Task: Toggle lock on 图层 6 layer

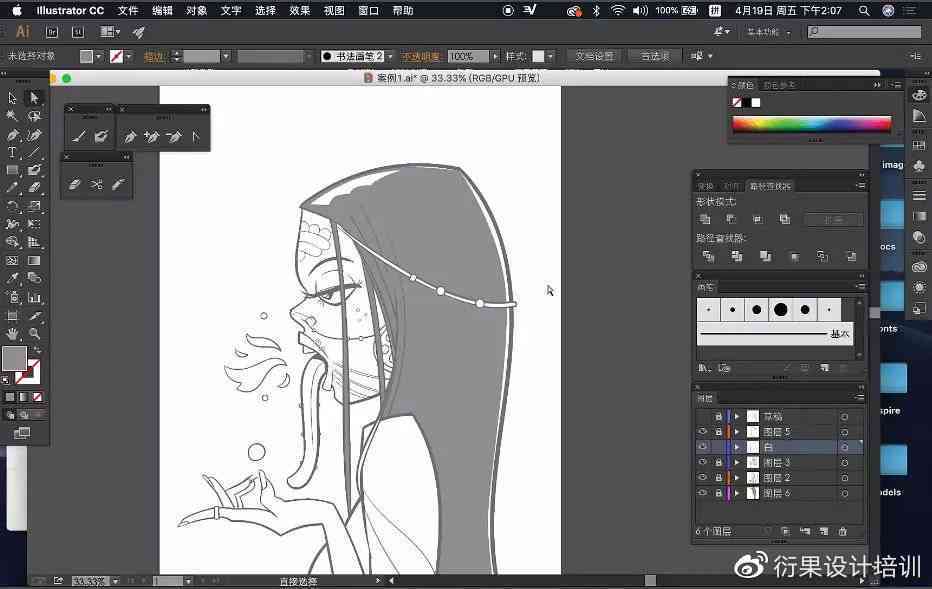Action: pos(718,493)
